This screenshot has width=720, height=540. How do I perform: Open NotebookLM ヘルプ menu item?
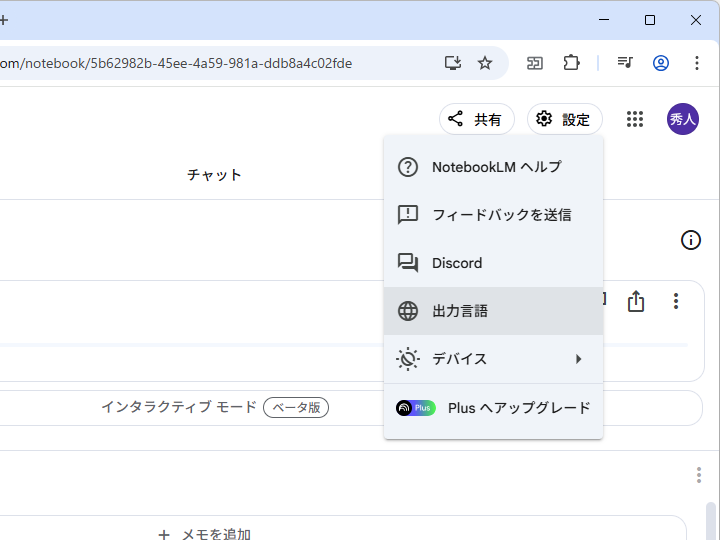point(493,167)
